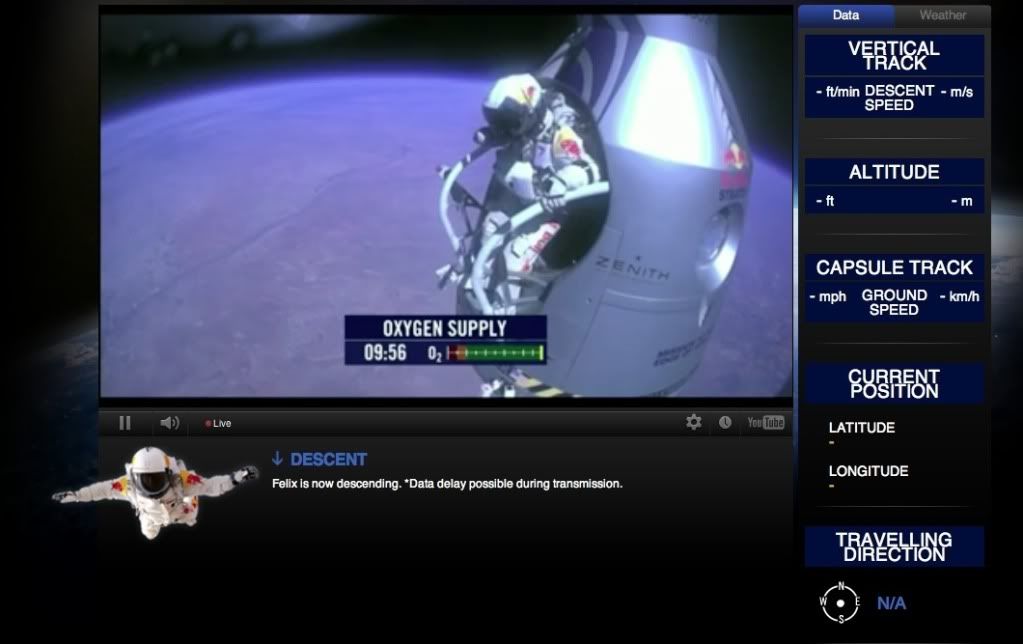Open video settings gear icon
This screenshot has width=1023, height=644.
point(694,422)
